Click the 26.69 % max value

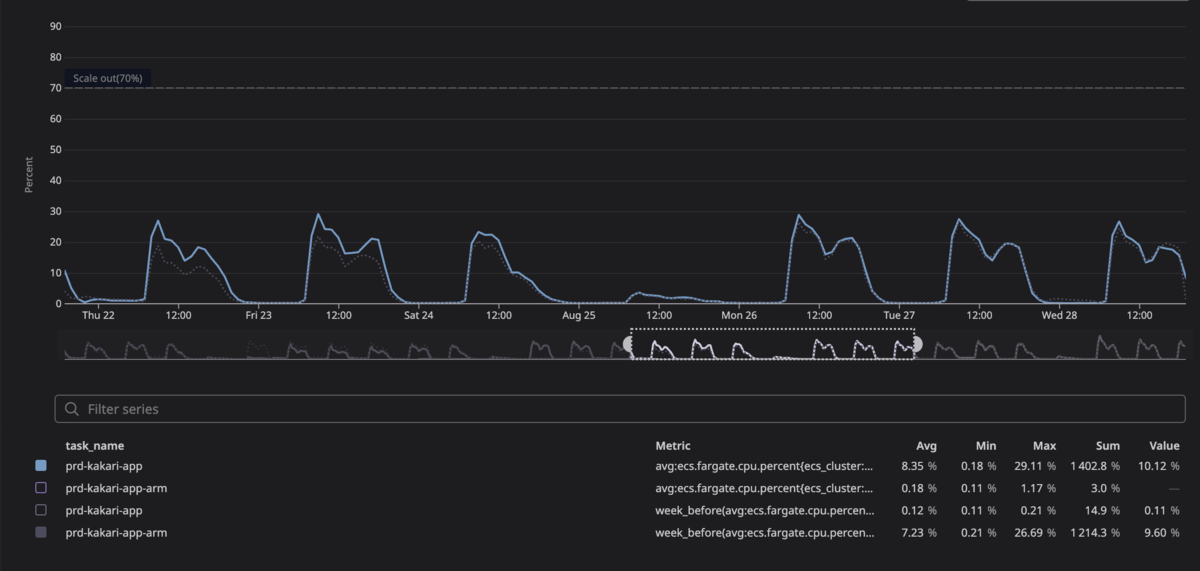pos(1033,532)
